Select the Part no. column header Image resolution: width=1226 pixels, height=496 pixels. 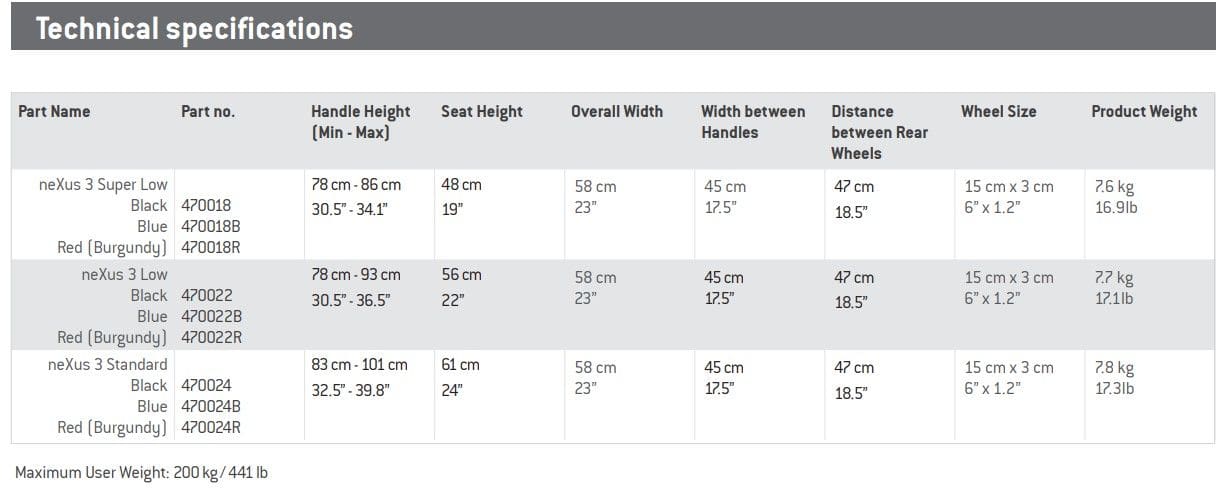click(x=208, y=112)
